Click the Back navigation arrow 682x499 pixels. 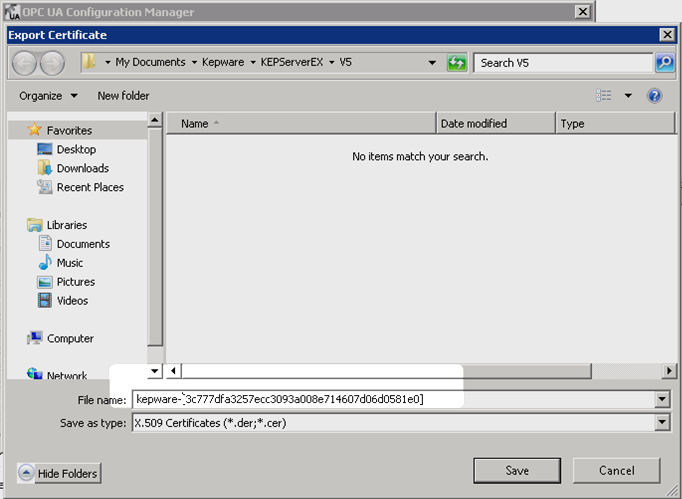coord(24,64)
